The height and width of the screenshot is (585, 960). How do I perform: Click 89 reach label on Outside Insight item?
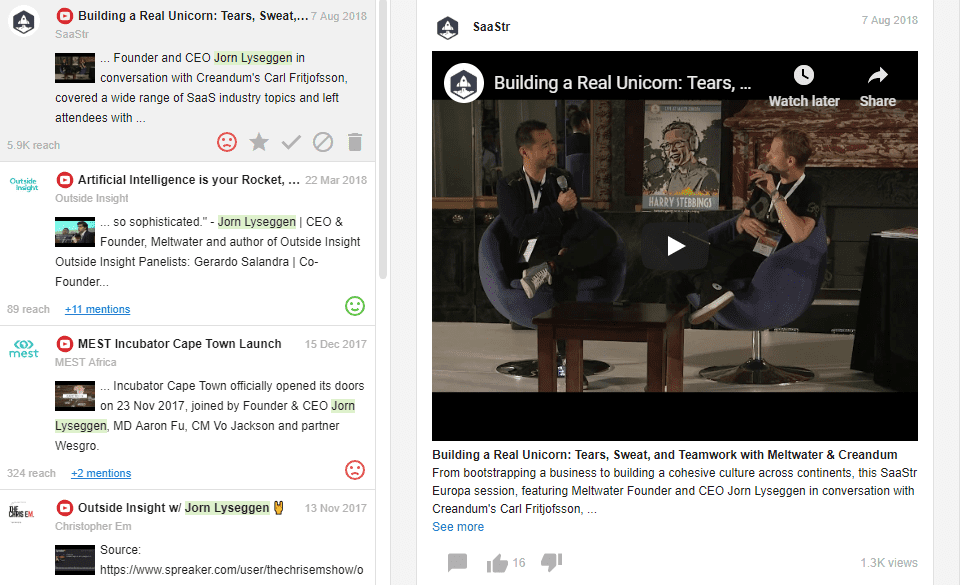[28, 309]
